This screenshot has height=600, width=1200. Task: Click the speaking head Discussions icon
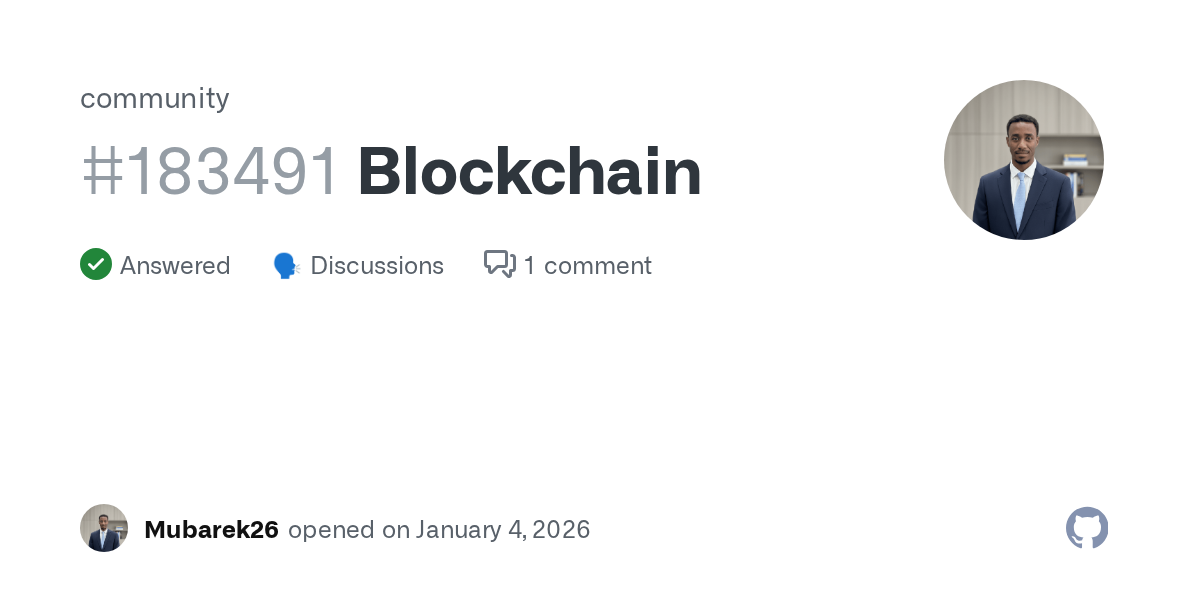(286, 266)
